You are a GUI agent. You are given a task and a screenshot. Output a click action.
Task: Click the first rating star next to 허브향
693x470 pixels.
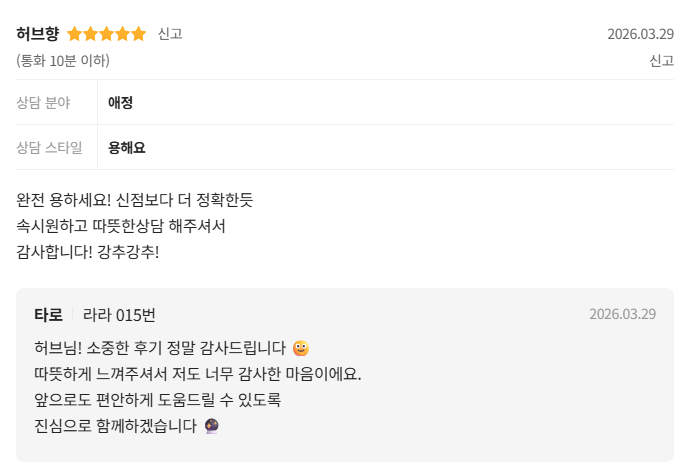[75, 34]
